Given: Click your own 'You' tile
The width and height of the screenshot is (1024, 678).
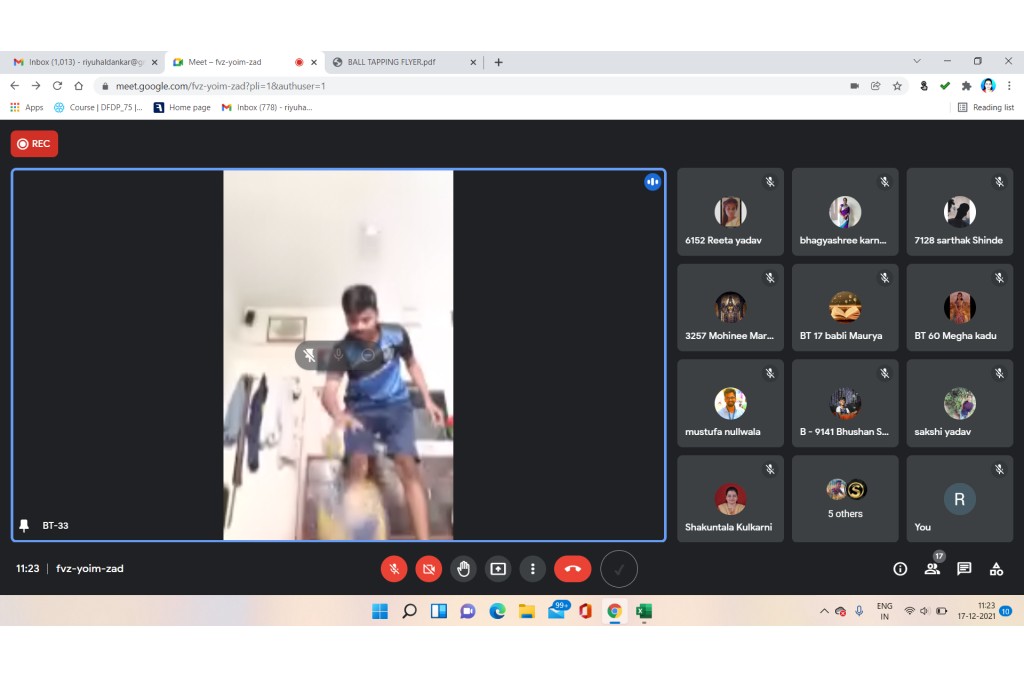Looking at the screenshot, I should pos(959,499).
